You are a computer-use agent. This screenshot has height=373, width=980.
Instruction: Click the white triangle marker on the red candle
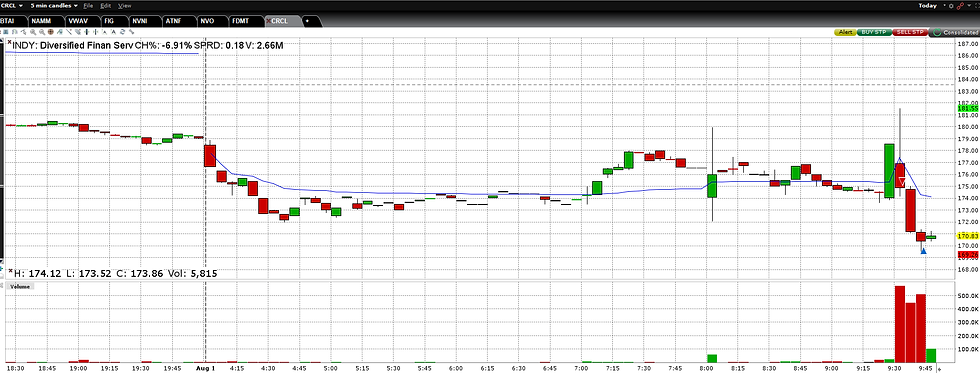[901, 181]
